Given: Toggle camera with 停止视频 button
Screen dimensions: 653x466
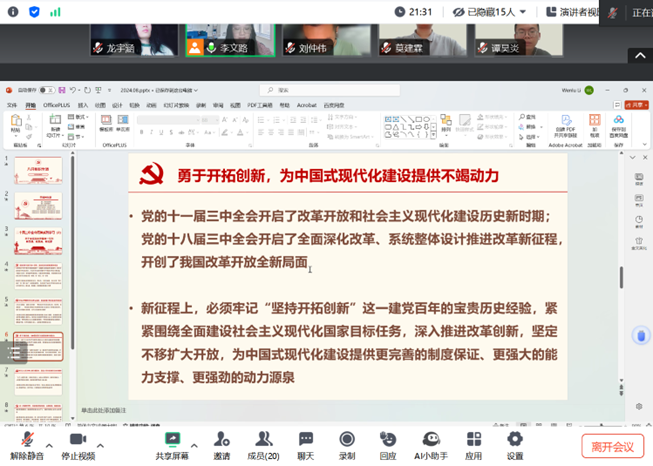Looking at the screenshot, I should click(78, 441).
